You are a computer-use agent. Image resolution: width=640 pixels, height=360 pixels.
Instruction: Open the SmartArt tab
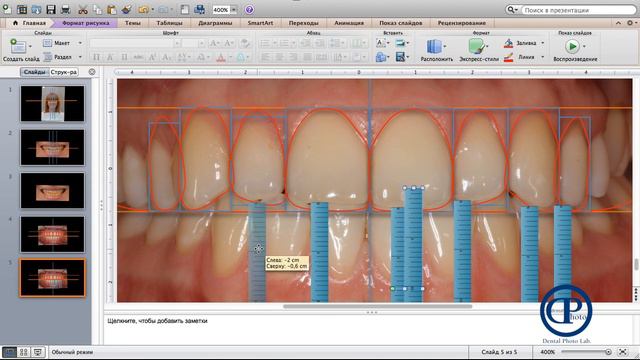[260, 23]
